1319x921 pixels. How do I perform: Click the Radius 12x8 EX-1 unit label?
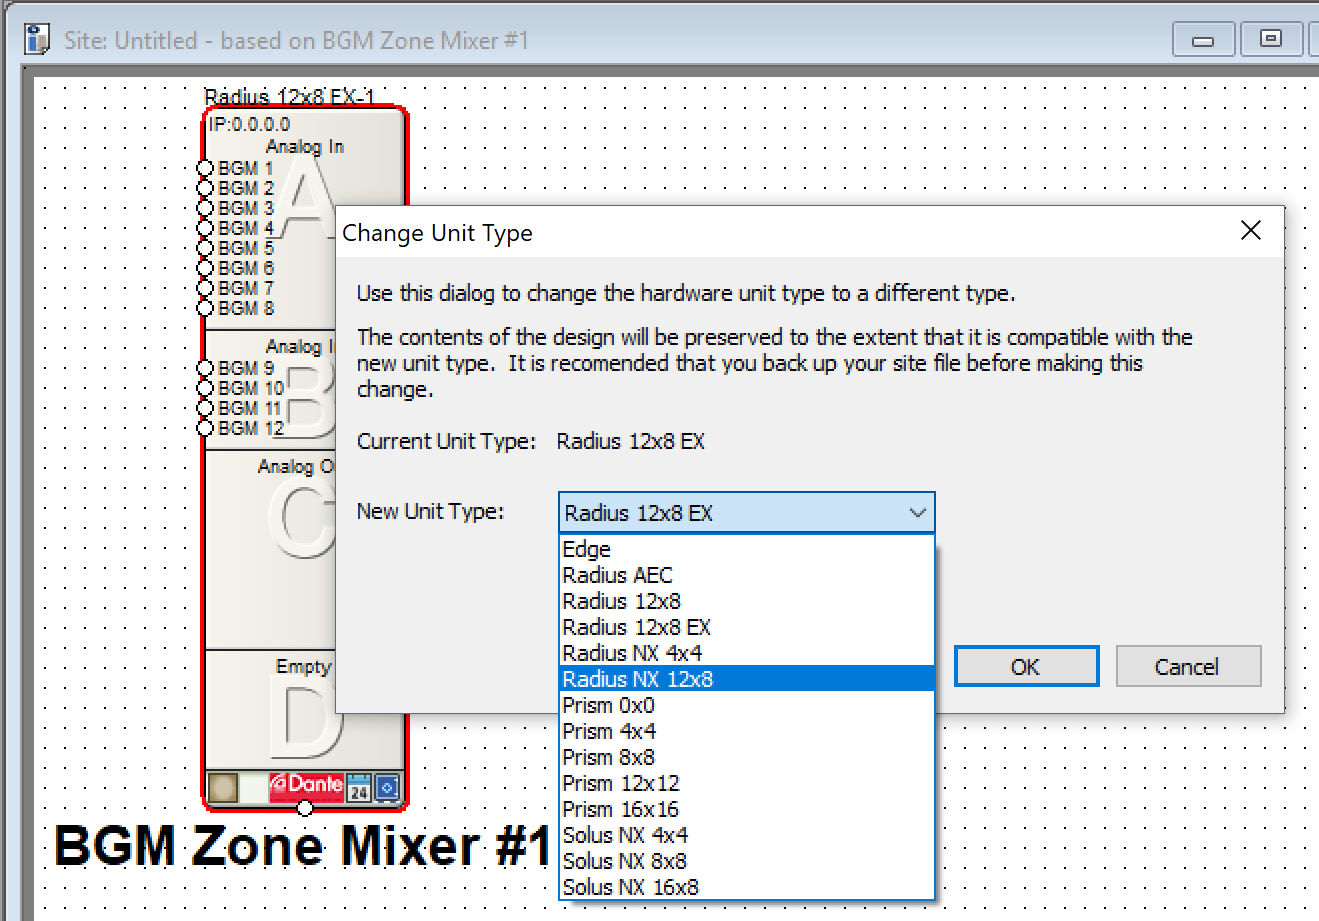point(289,96)
